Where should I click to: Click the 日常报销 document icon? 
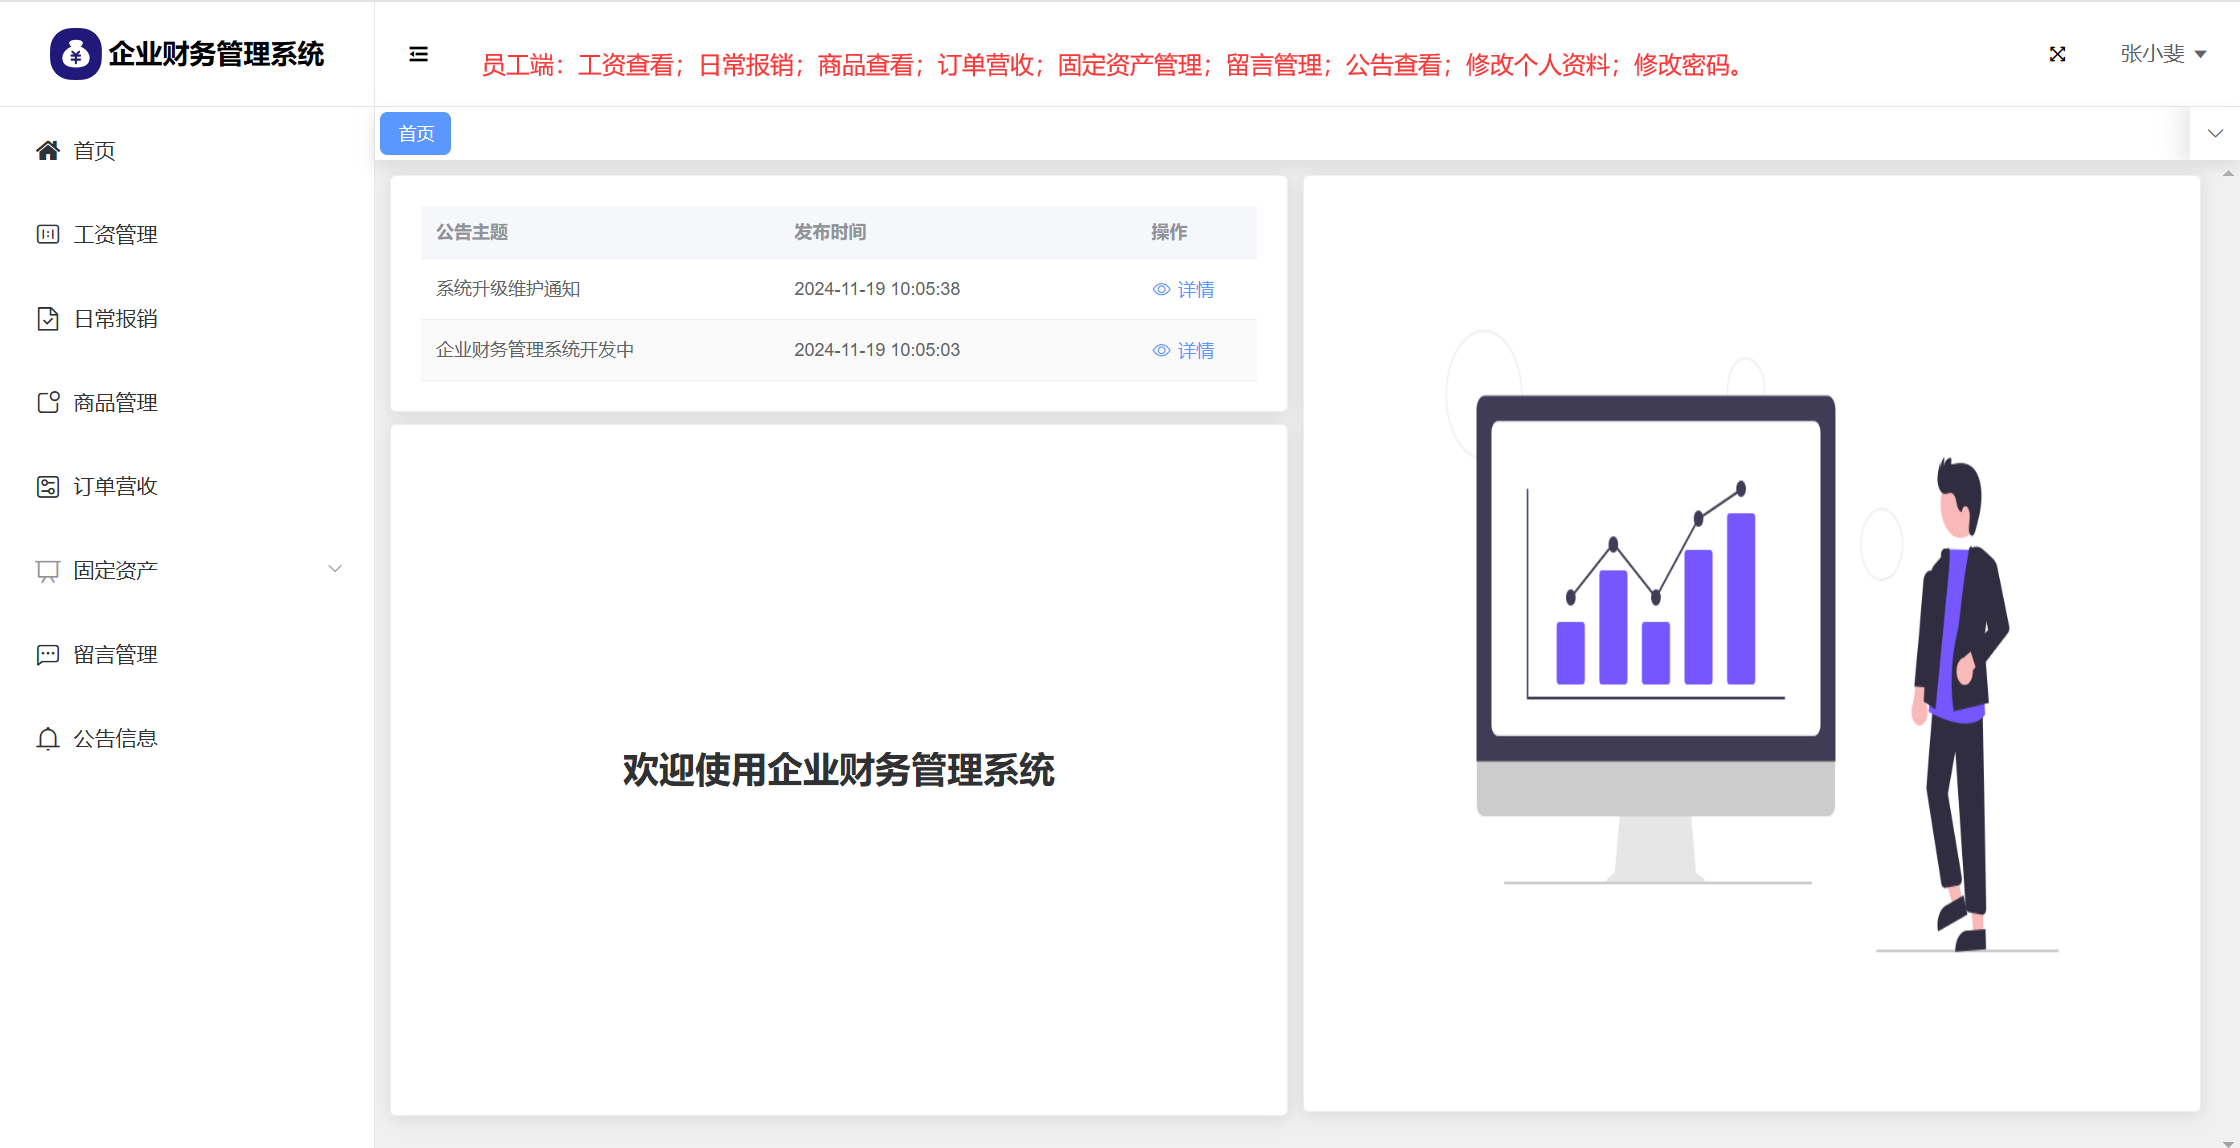pyautogui.click(x=47, y=319)
